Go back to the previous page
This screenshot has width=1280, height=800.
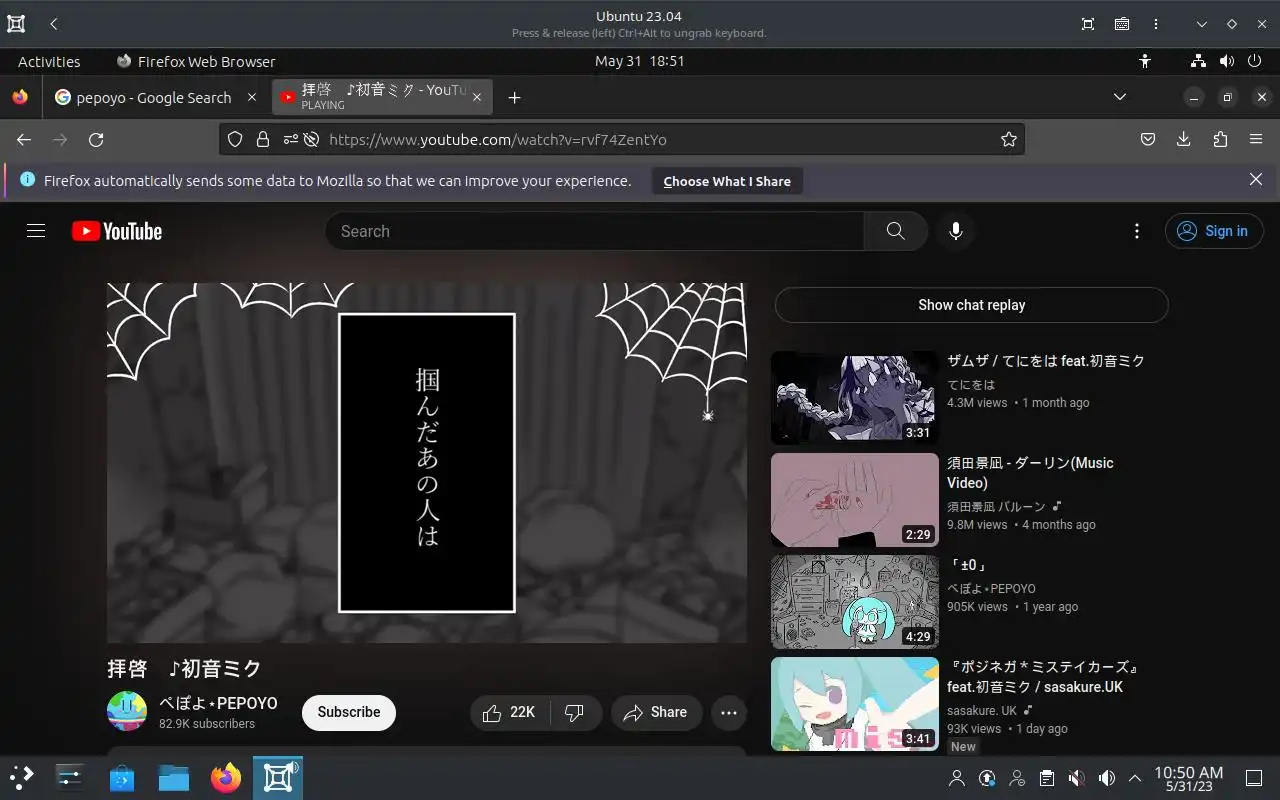point(24,140)
